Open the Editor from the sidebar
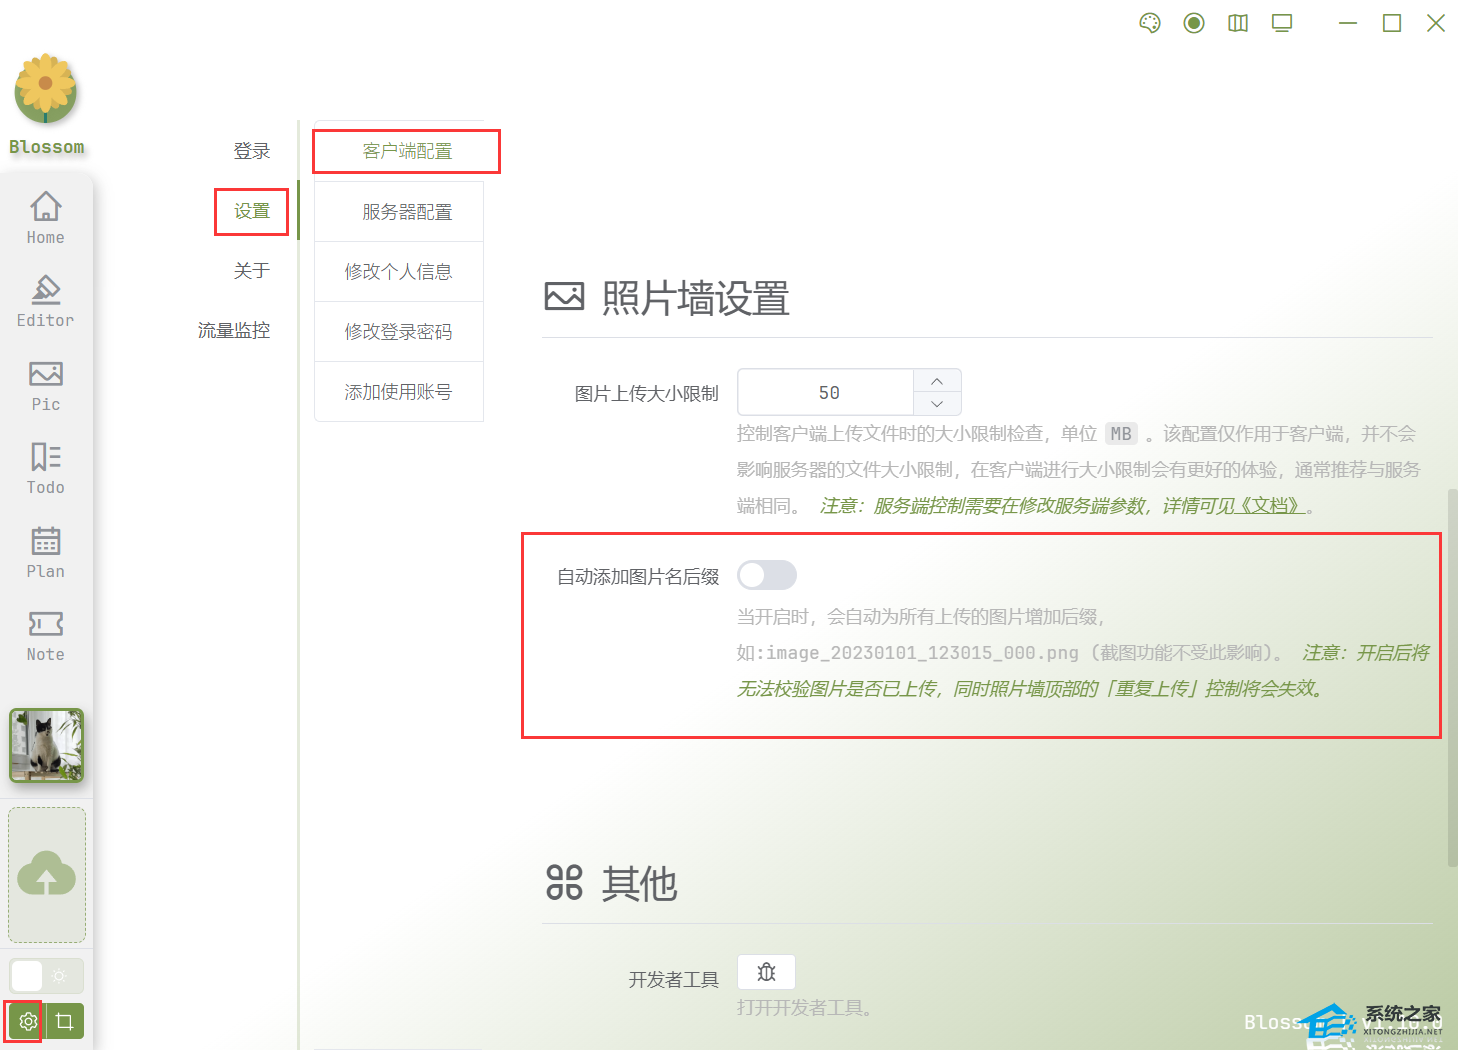This screenshot has width=1458, height=1050. tap(45, 301)
